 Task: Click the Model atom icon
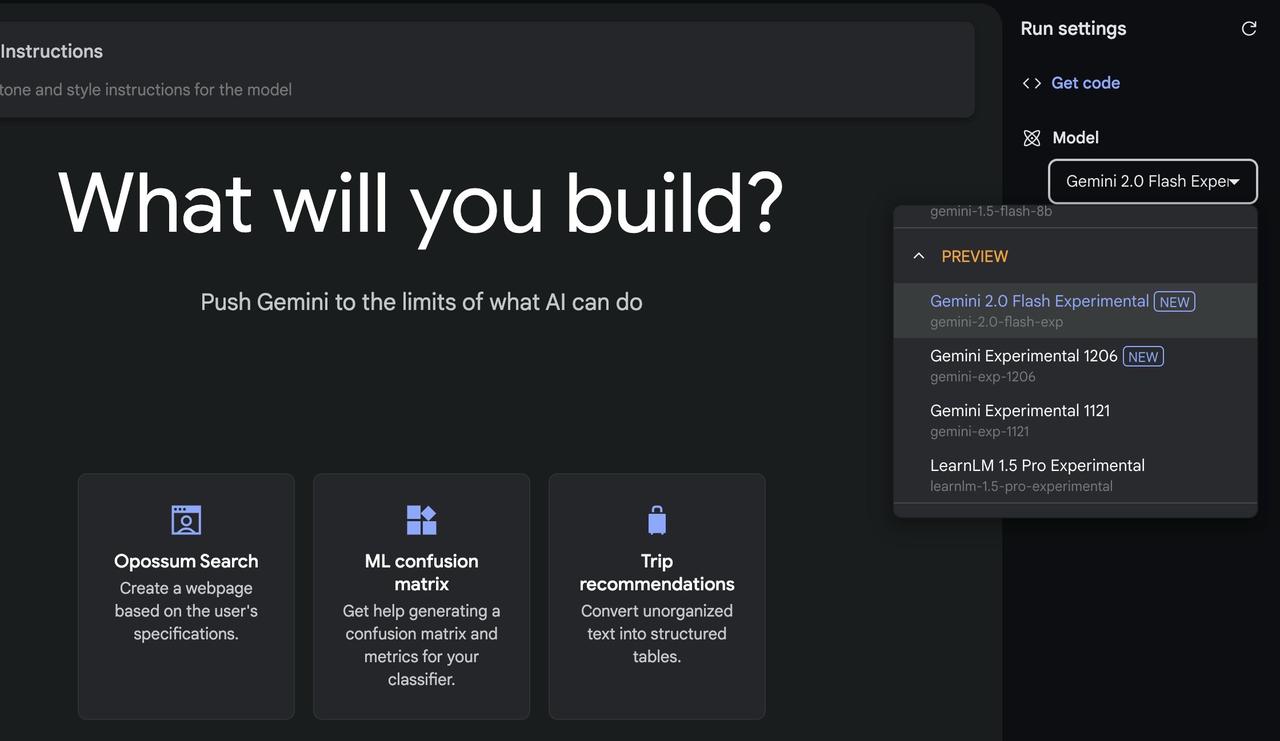1032,138
